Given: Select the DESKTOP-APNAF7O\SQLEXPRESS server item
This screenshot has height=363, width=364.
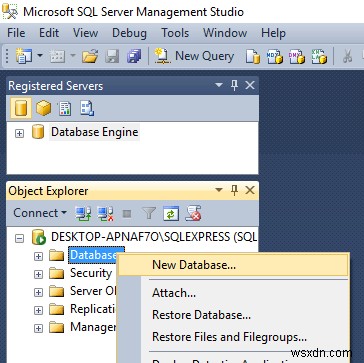Looking at the screenshot, I should (x=154, y=237).
